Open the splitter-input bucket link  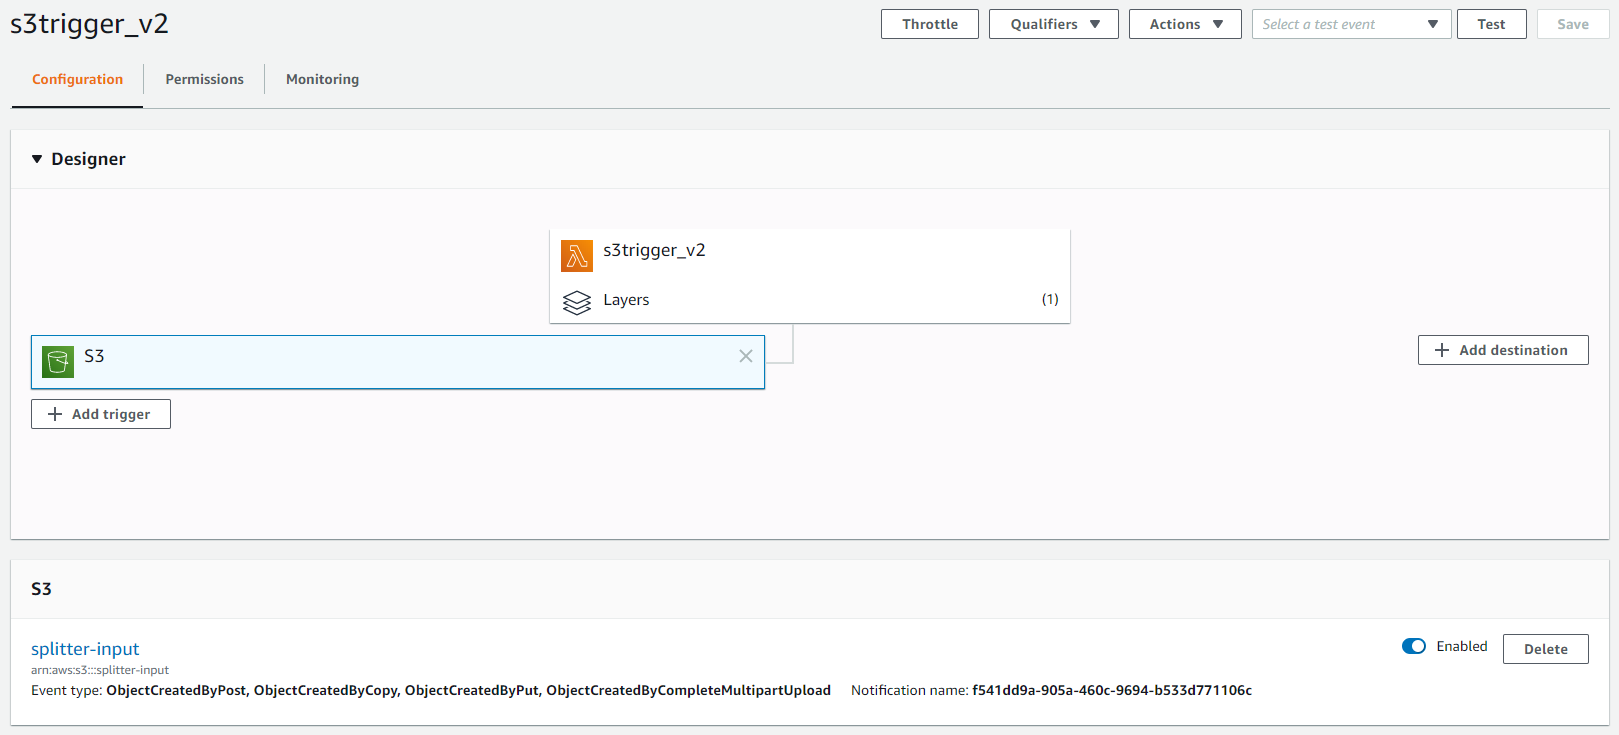tap(85, 649)
